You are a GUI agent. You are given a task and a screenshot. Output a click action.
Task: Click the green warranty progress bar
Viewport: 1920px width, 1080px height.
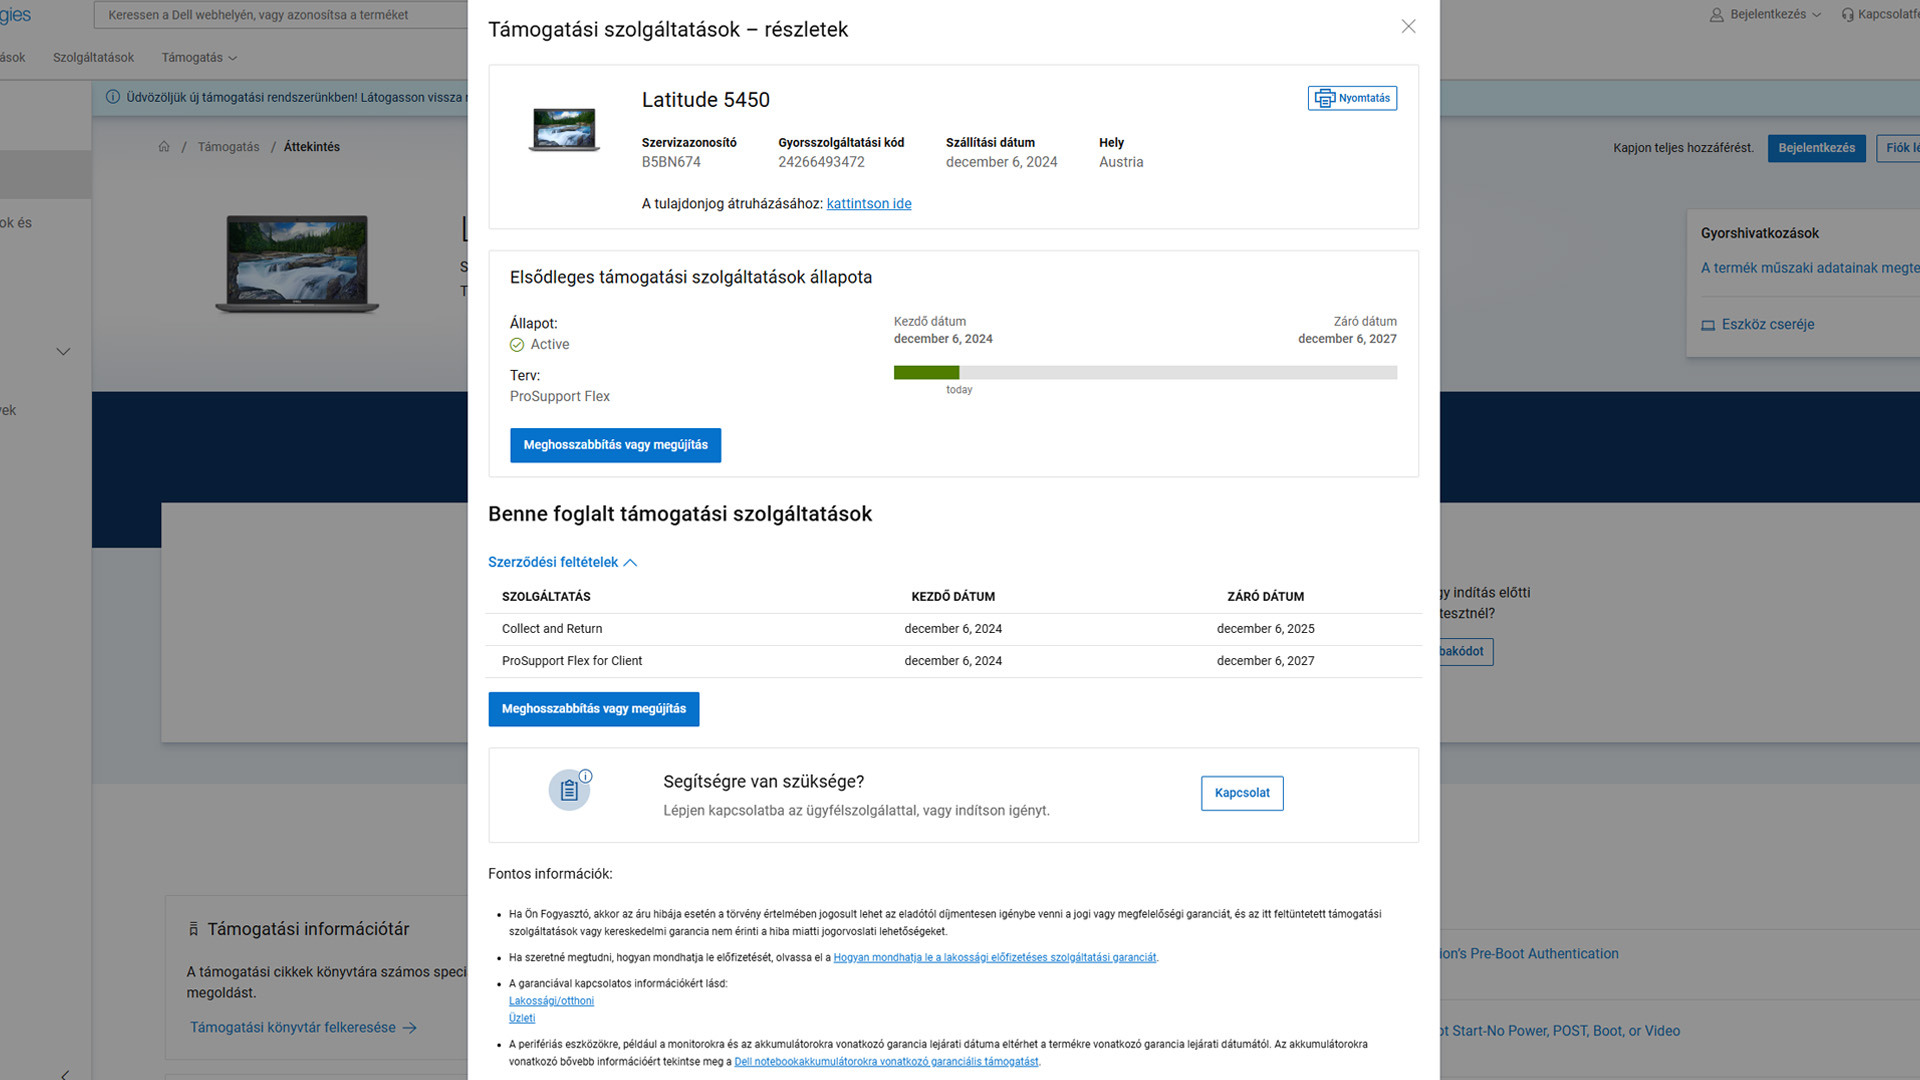click(926, 373)
